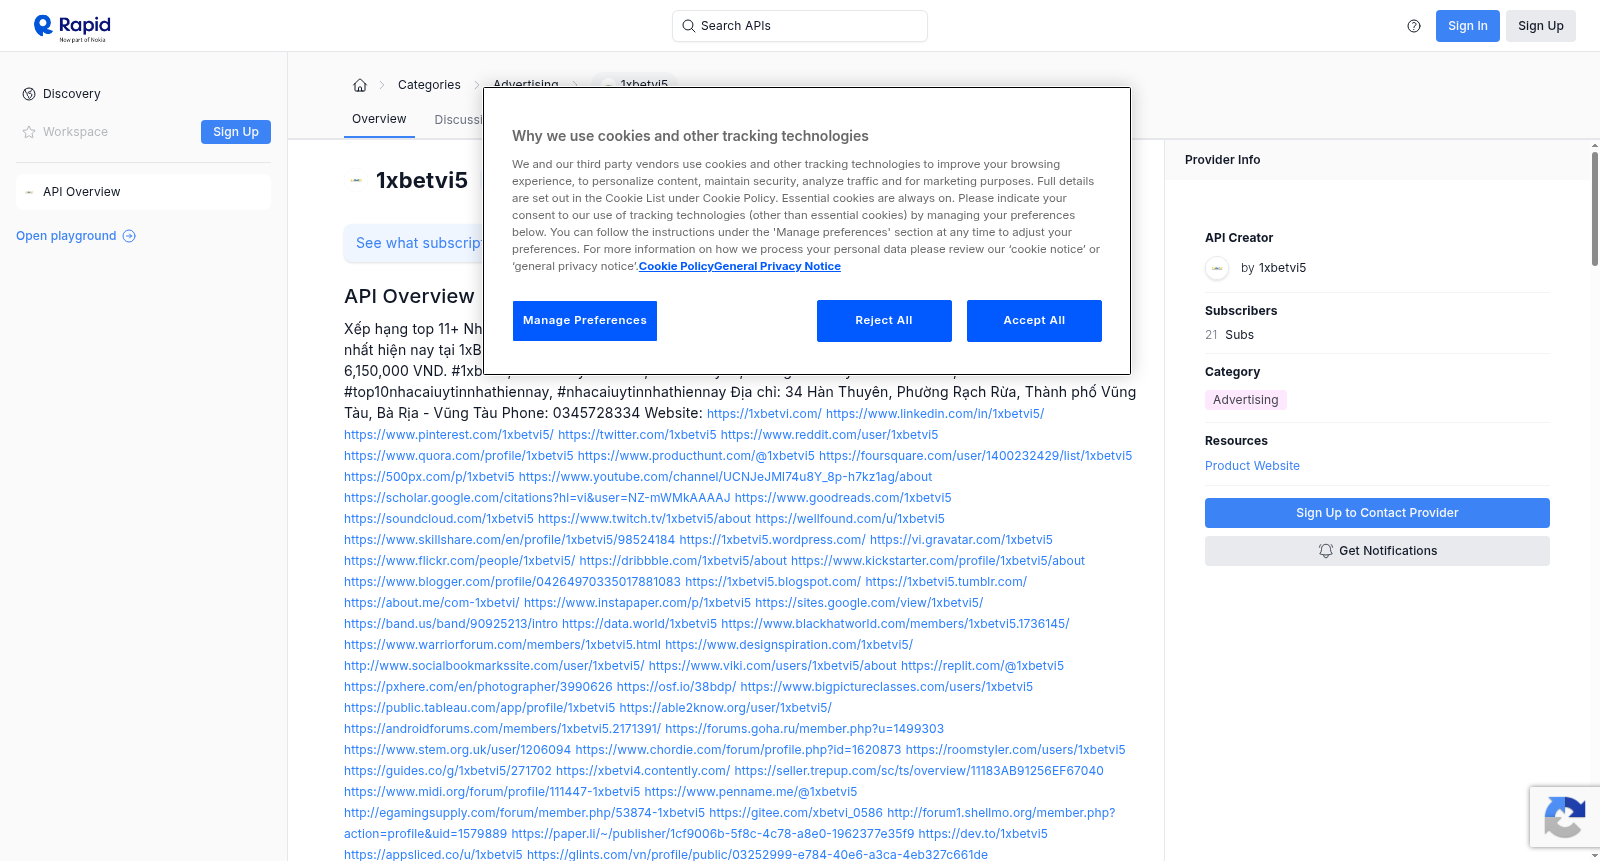Open the Product Hunt @1xbetvi5 link
This screenshot has height=861, width=1600.
tap(696, 456)
